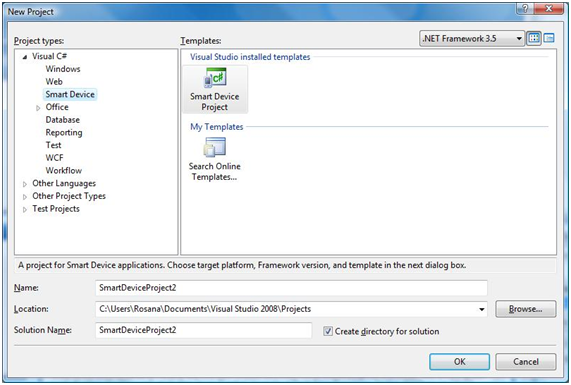571x385 pixels.
Task: Collapse the Visual C# tree node
Action: 25,57
